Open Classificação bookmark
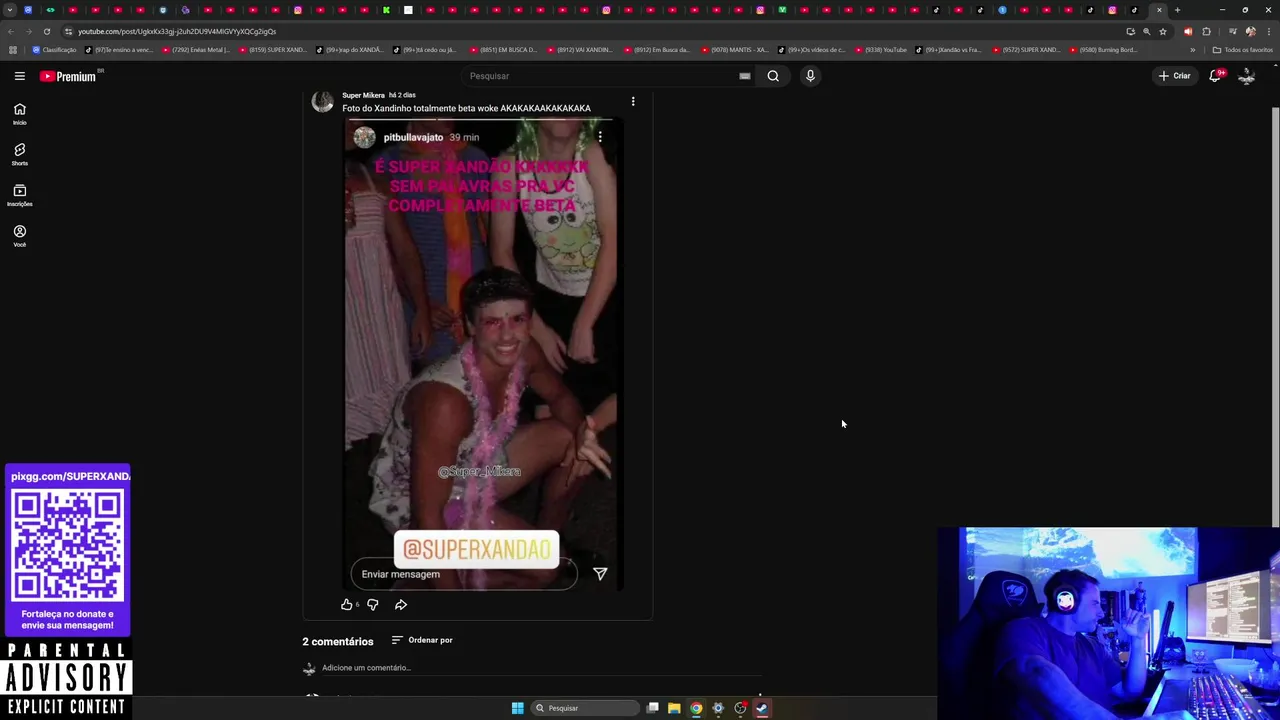Screen dimensions: 1280x720 pos(54,50)
